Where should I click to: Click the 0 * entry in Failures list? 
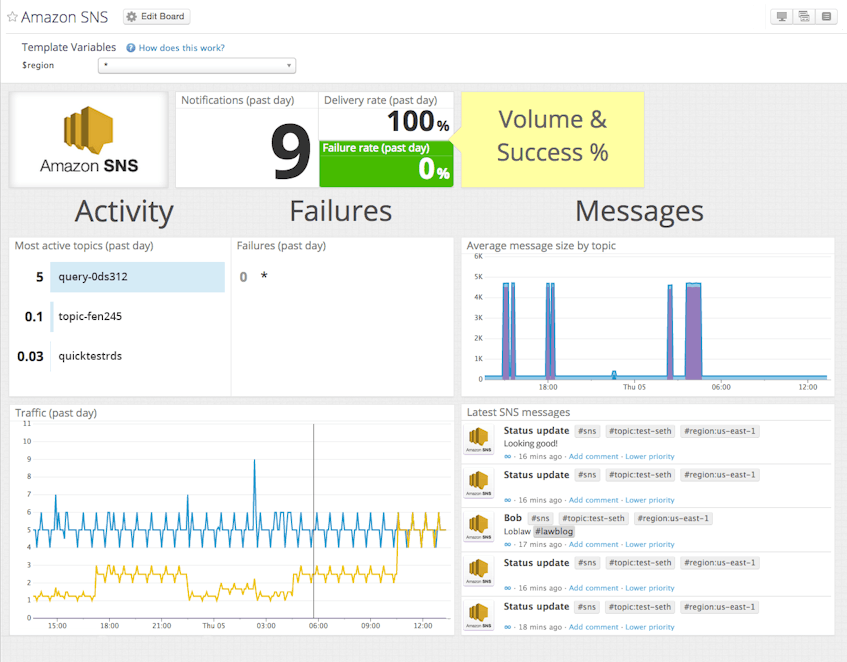click(253, 277)
